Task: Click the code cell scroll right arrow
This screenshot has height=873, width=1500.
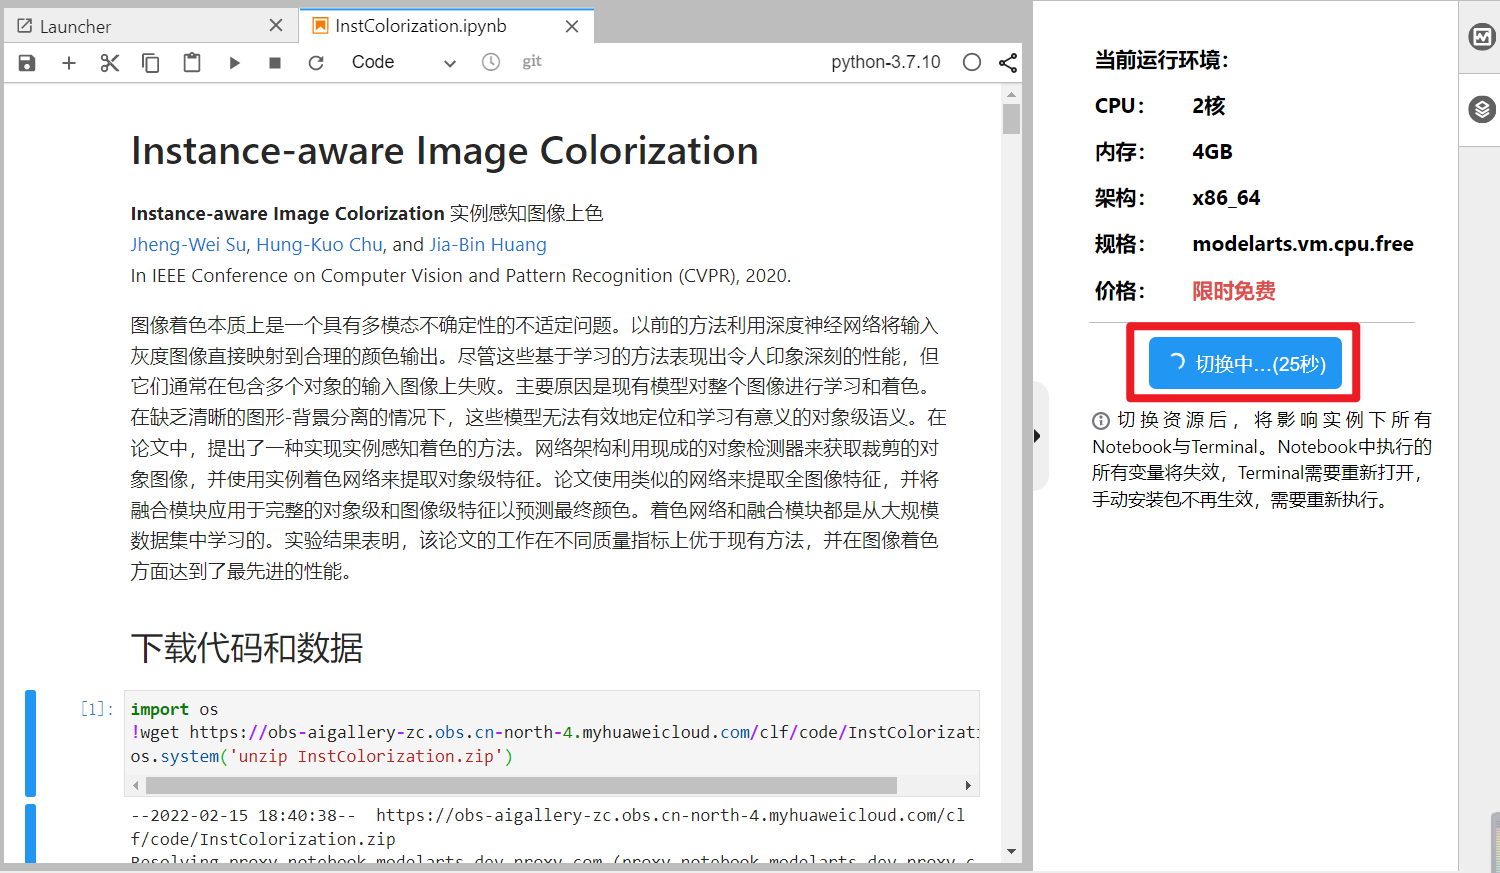Action: point(968,785)
